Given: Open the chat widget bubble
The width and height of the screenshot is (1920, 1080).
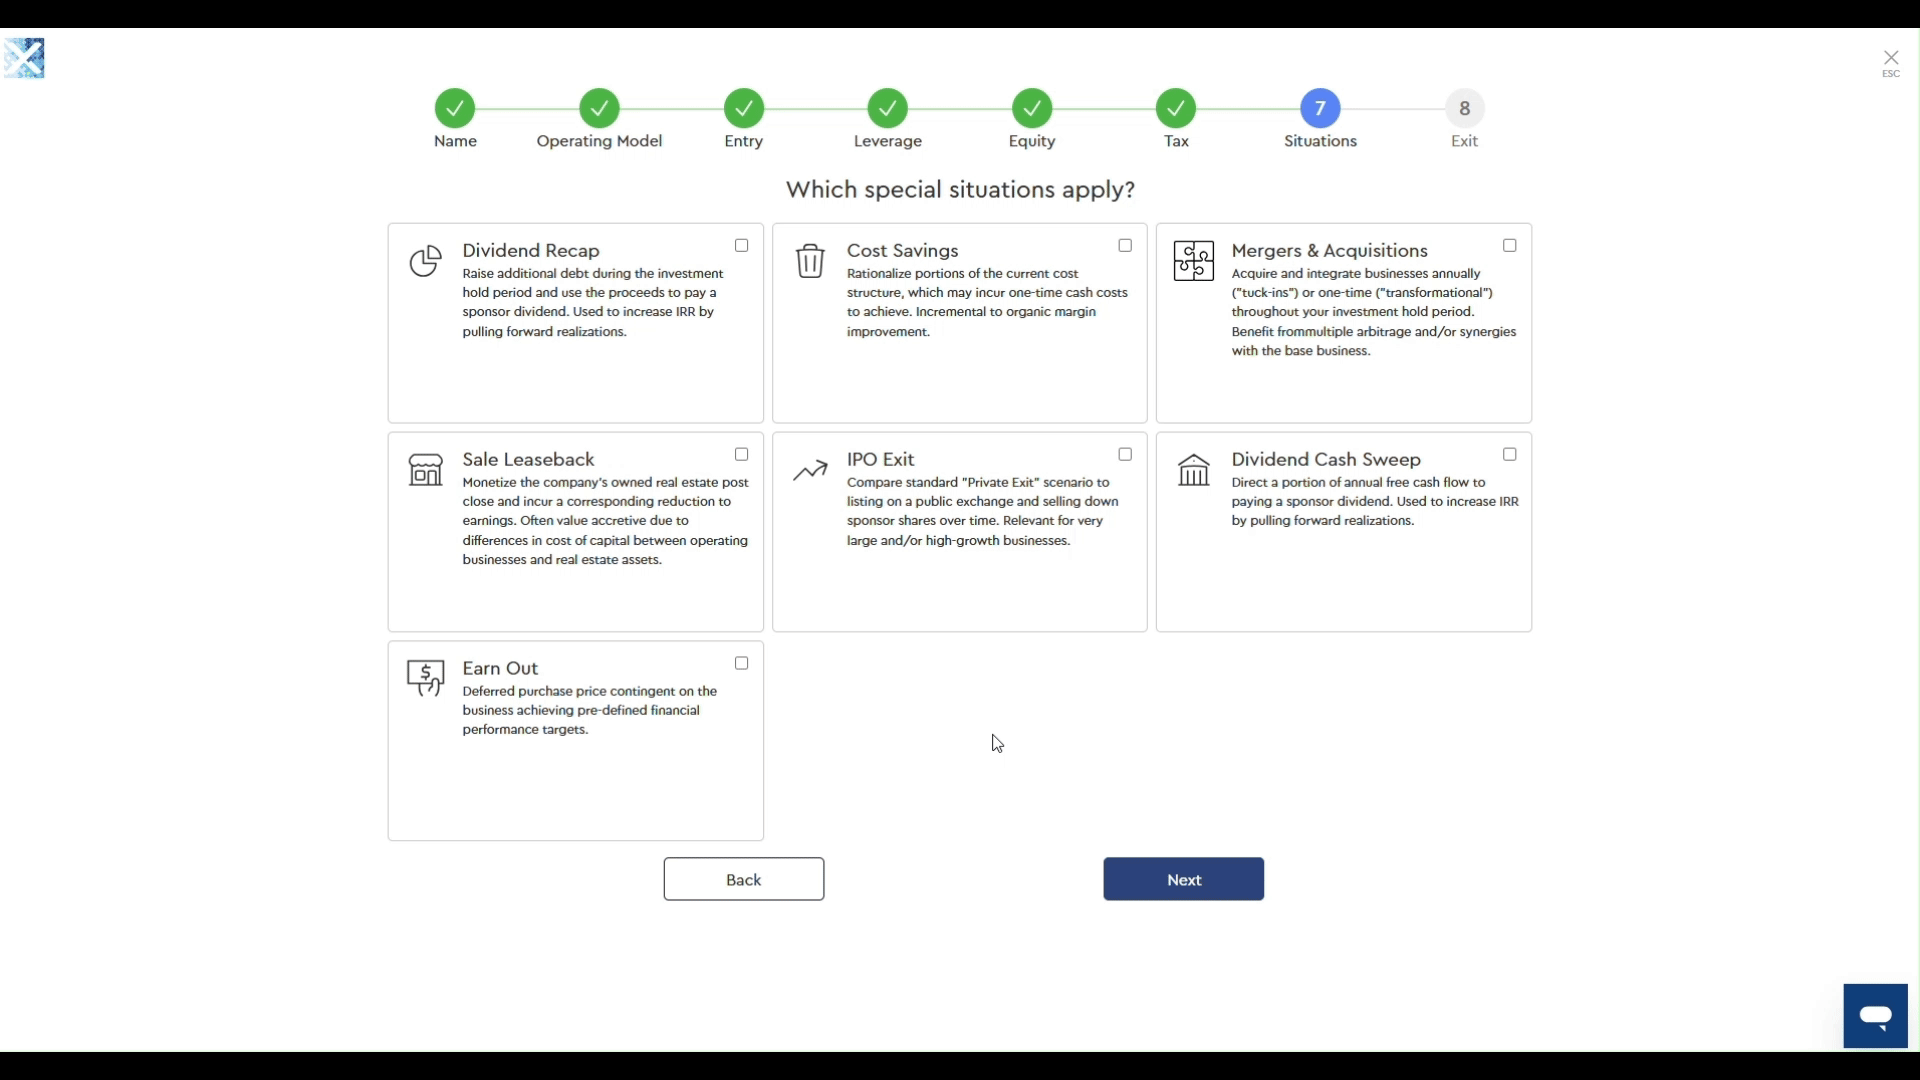Looking at the screenshot, I should (x=1876, y=1015).
